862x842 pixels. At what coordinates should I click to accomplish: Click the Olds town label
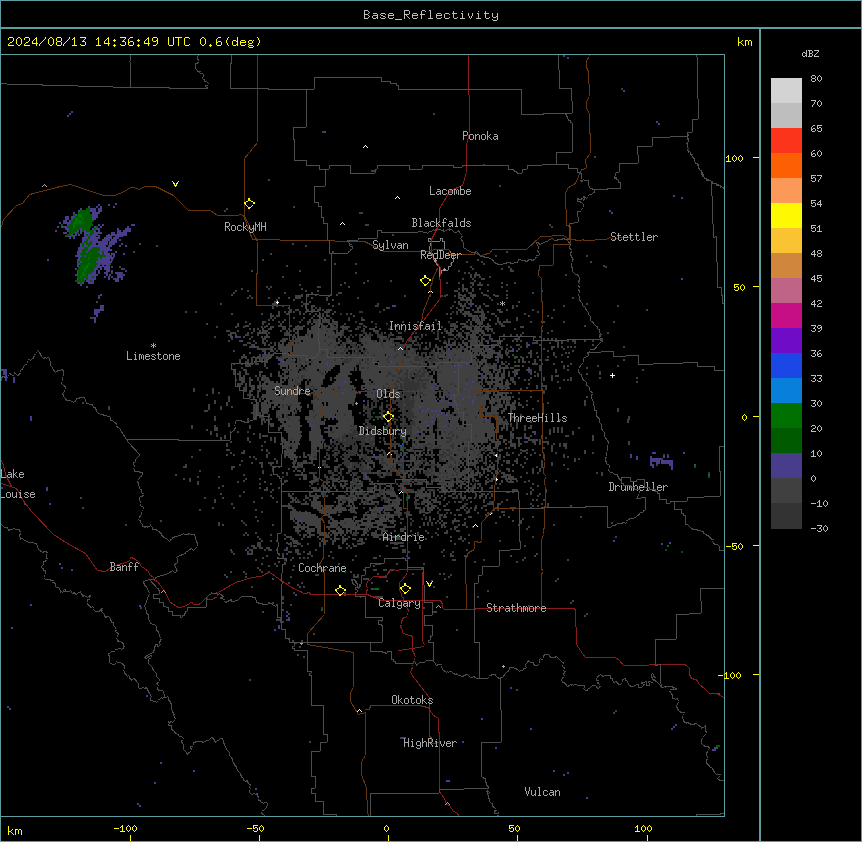point(388,394)
